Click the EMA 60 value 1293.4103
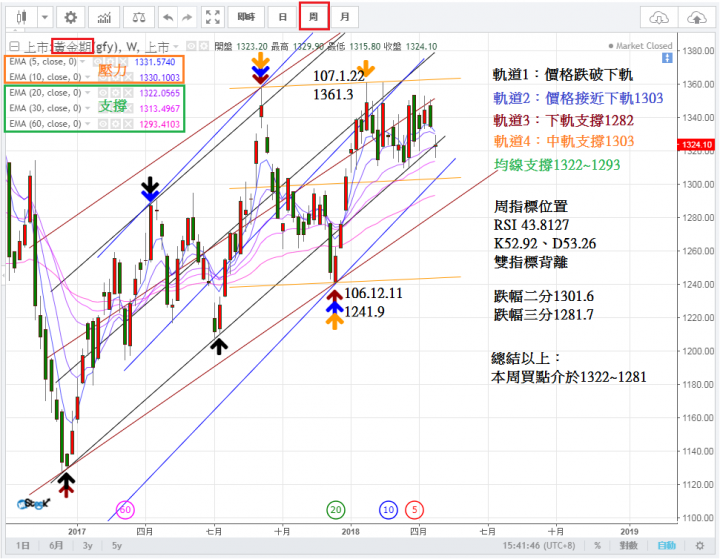This screenshot has height=559, width=720. [x=159, y=124]
